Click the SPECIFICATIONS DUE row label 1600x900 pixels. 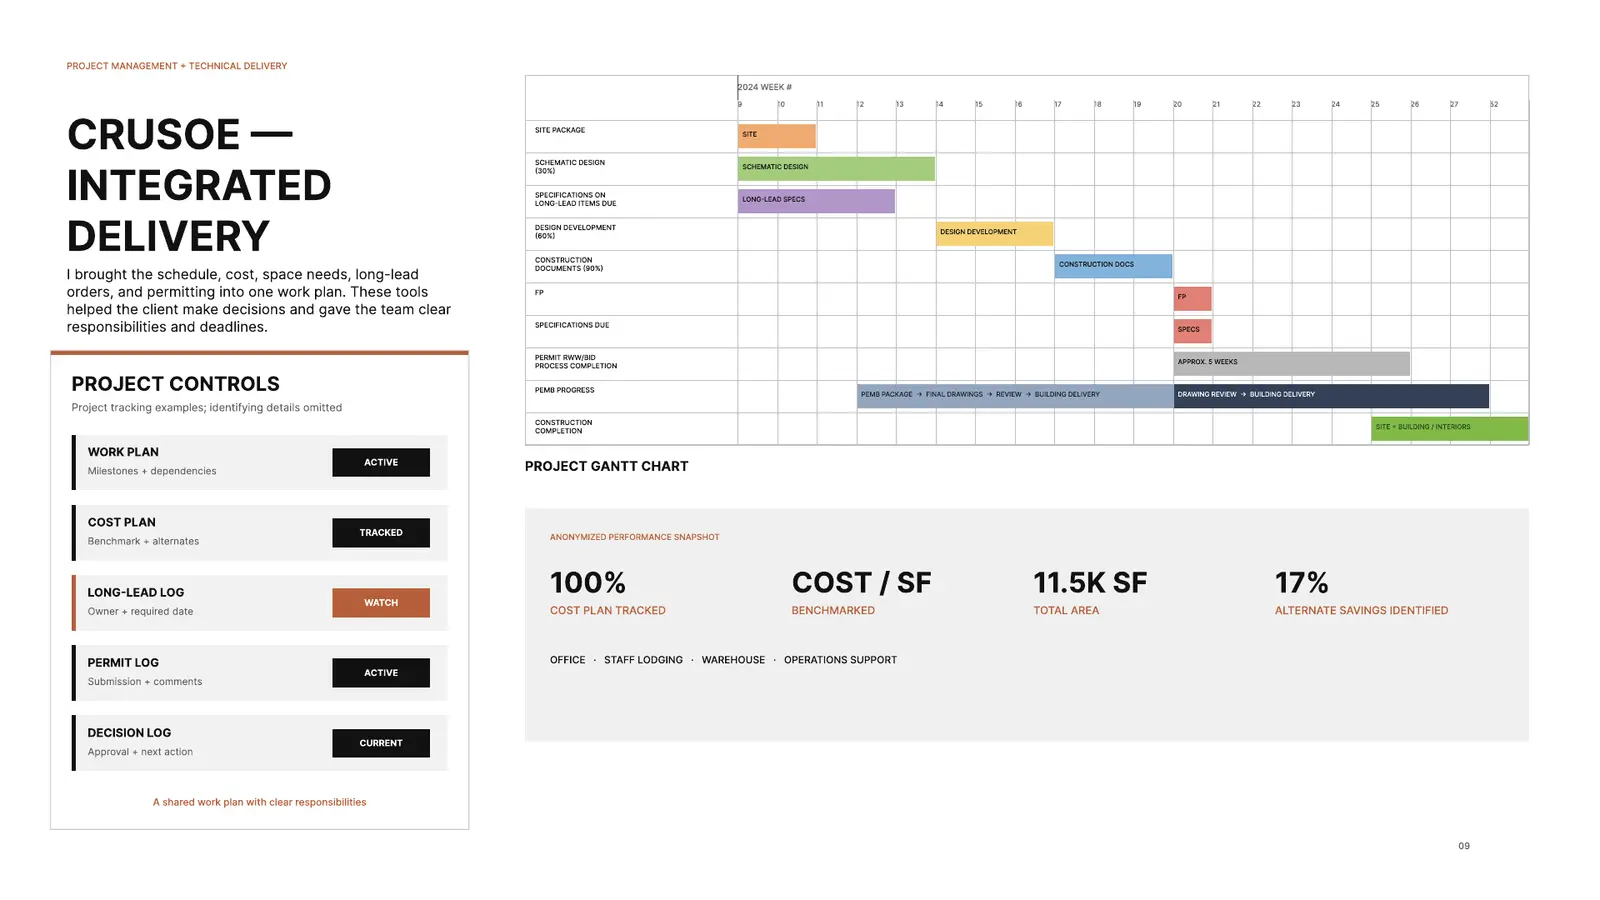[x=571, y=325]
